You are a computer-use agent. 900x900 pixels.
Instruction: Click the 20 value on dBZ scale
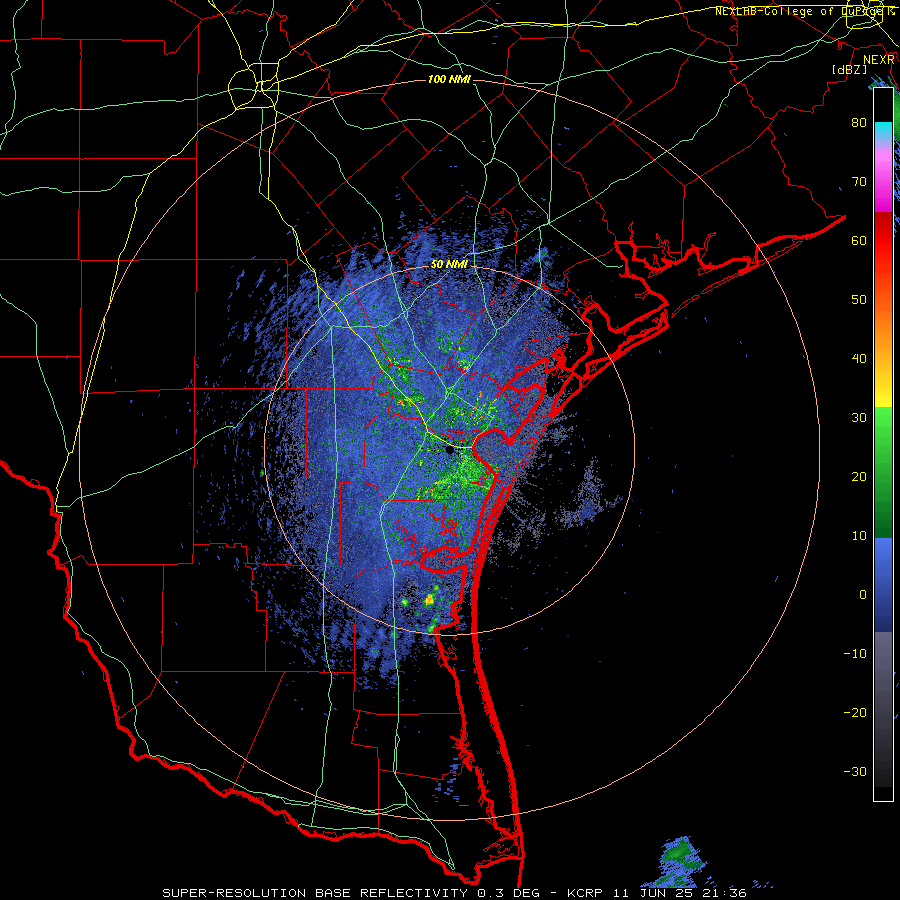(859, 477)
